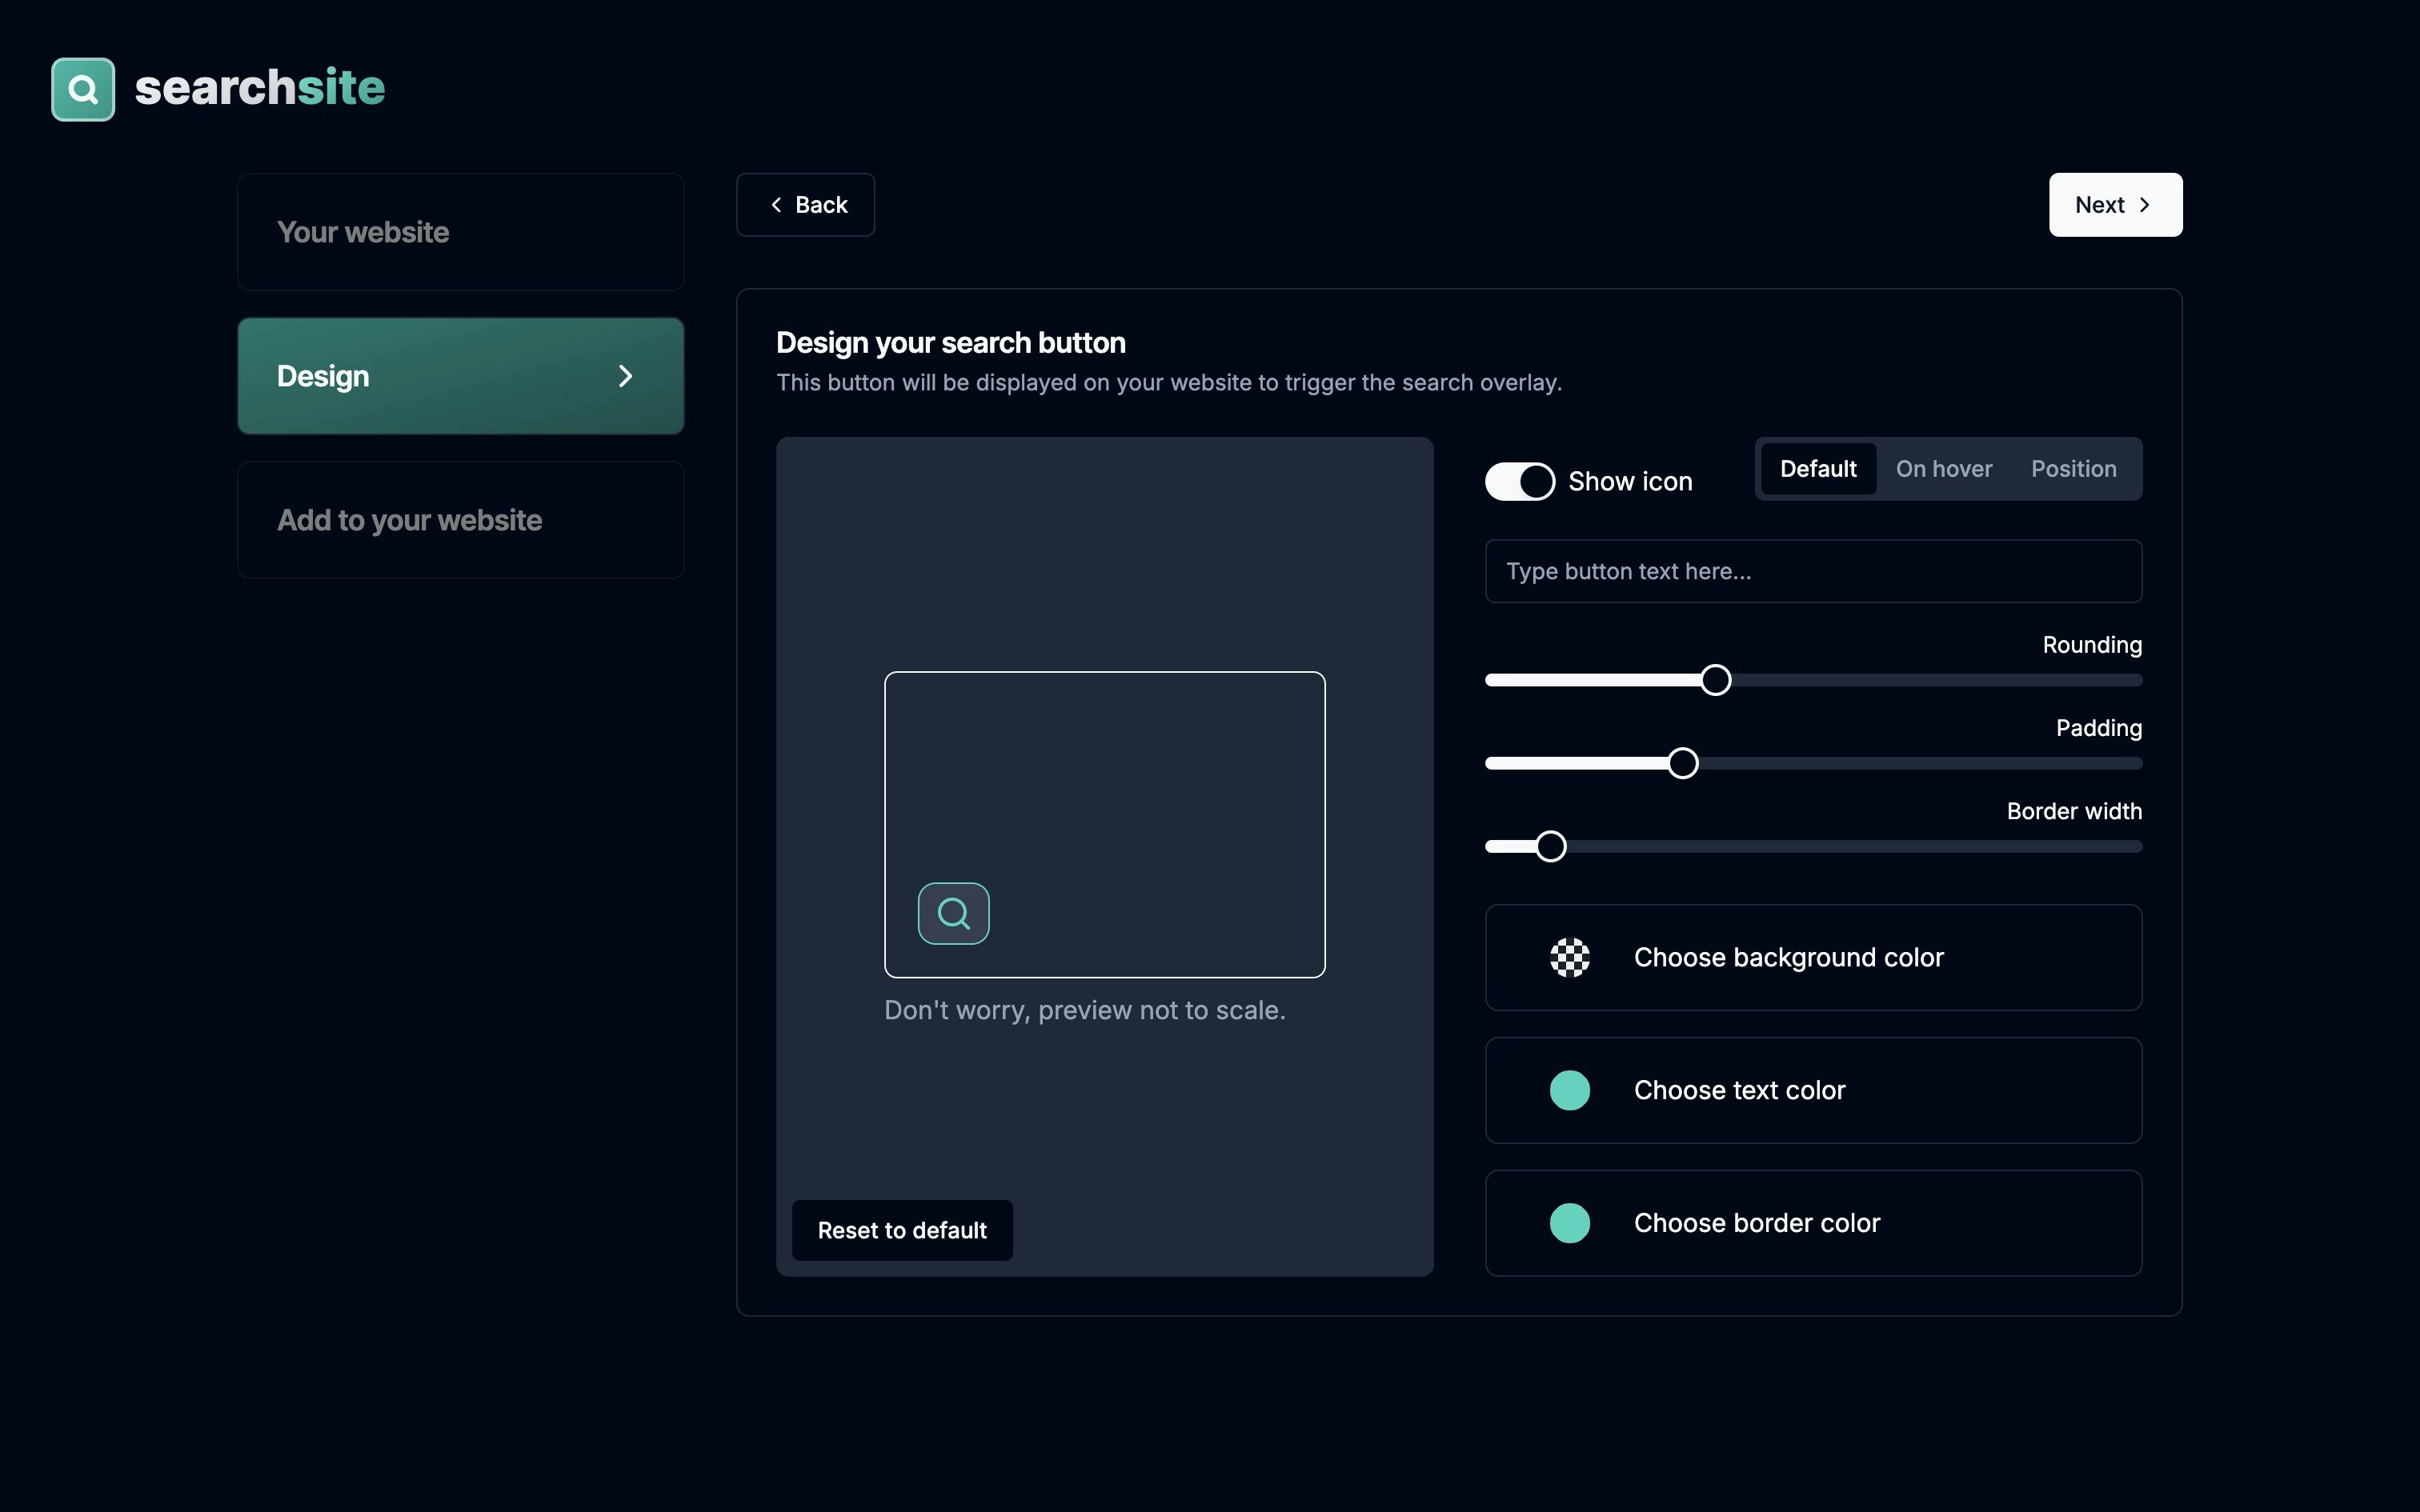Image resolution: width=2420 pixels, height=1512 pixels.
Task: Select the Default tab
Action: pos(1817,469)
